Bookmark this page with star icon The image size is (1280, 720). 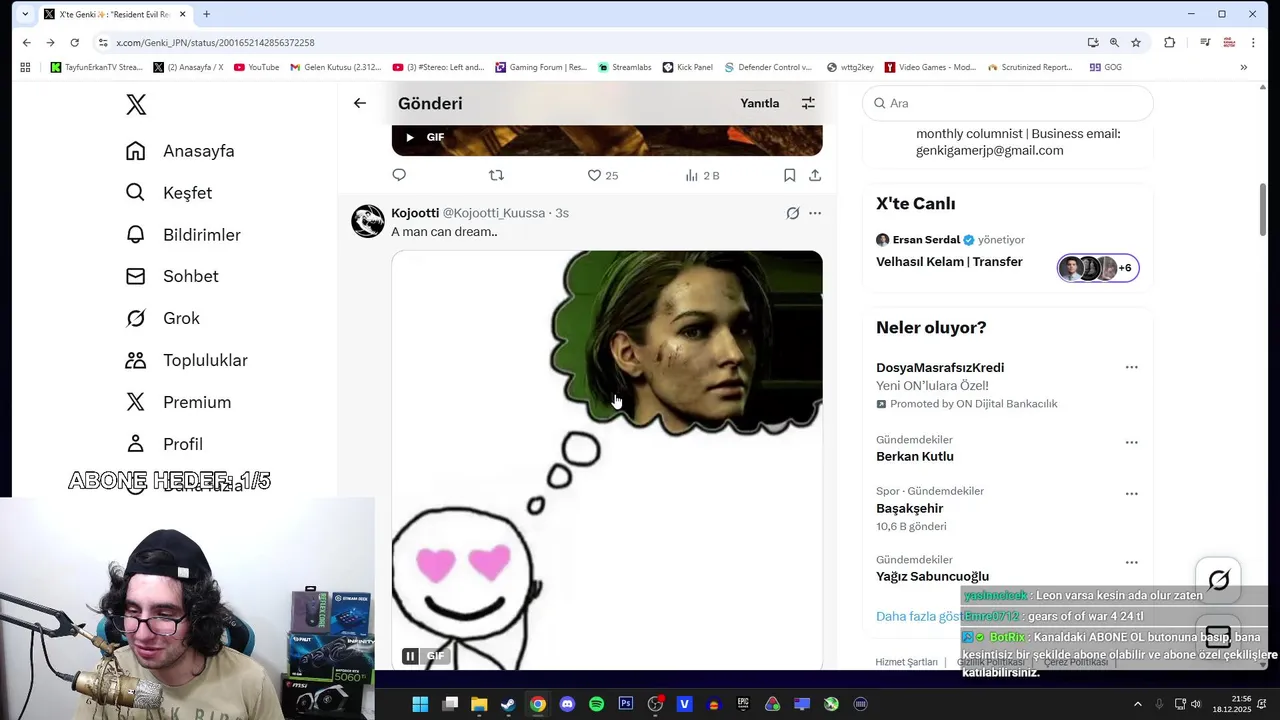coord(1136,43)
